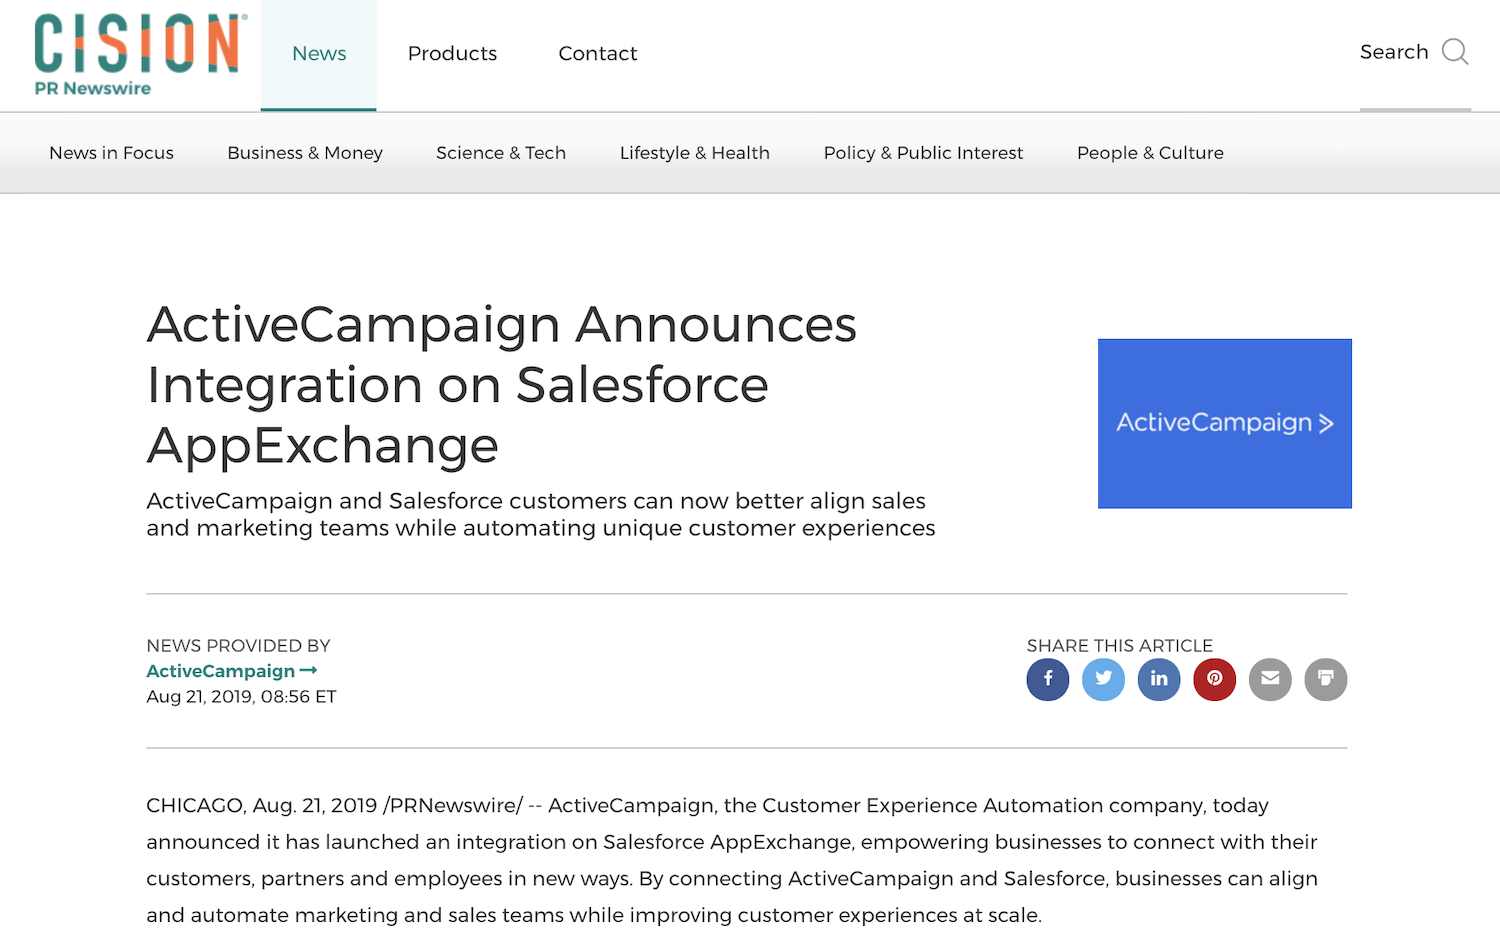
Task: Share article on Facebook
Action: (x=1048, y=679)
